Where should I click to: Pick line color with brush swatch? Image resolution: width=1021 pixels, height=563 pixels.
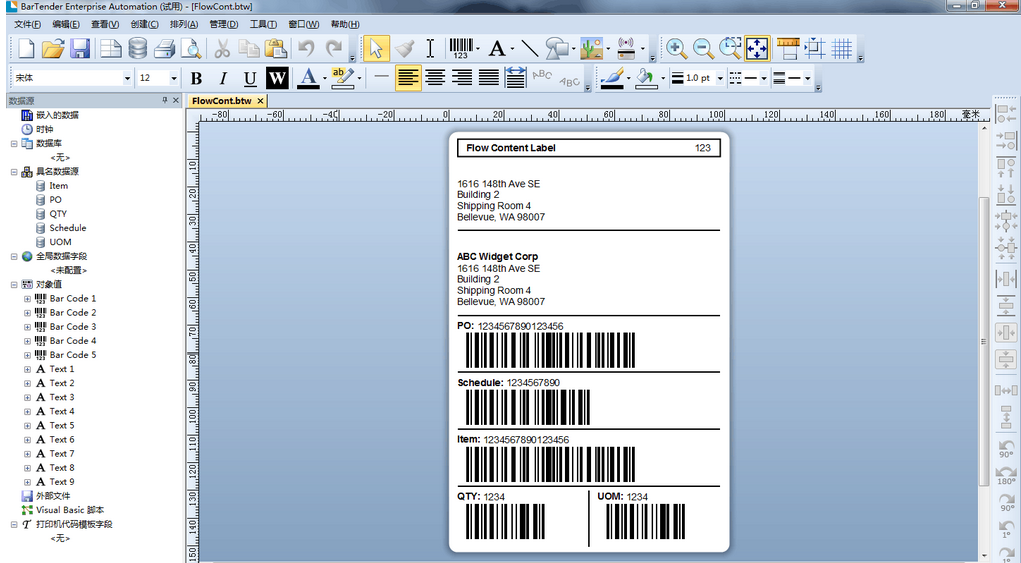(612, 78)
